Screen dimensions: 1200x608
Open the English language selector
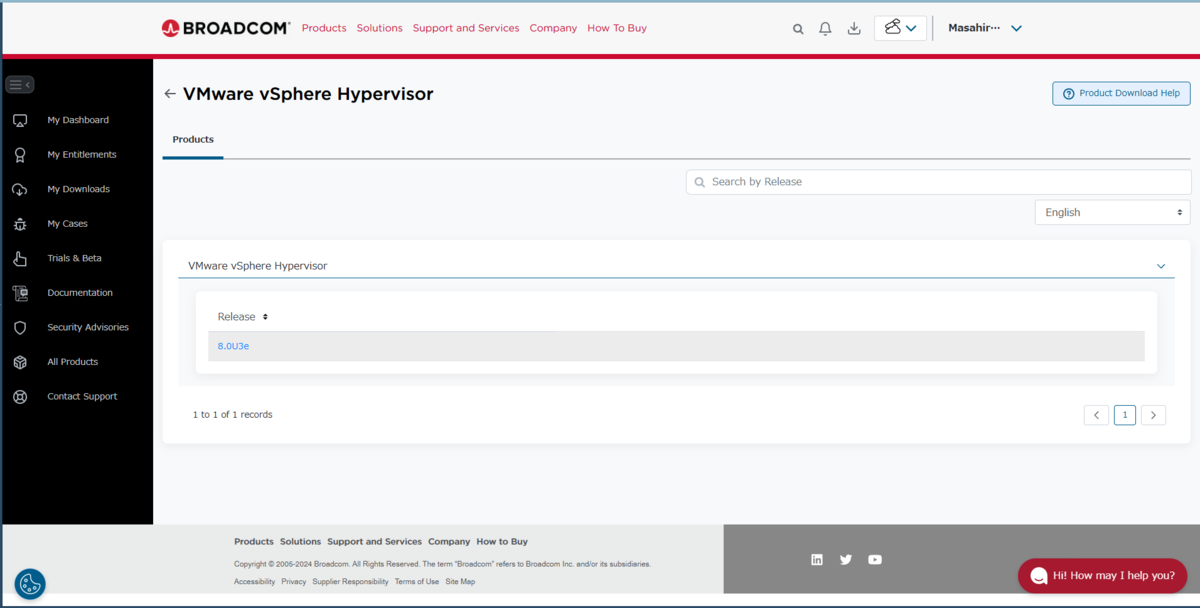click(1112, 212)
